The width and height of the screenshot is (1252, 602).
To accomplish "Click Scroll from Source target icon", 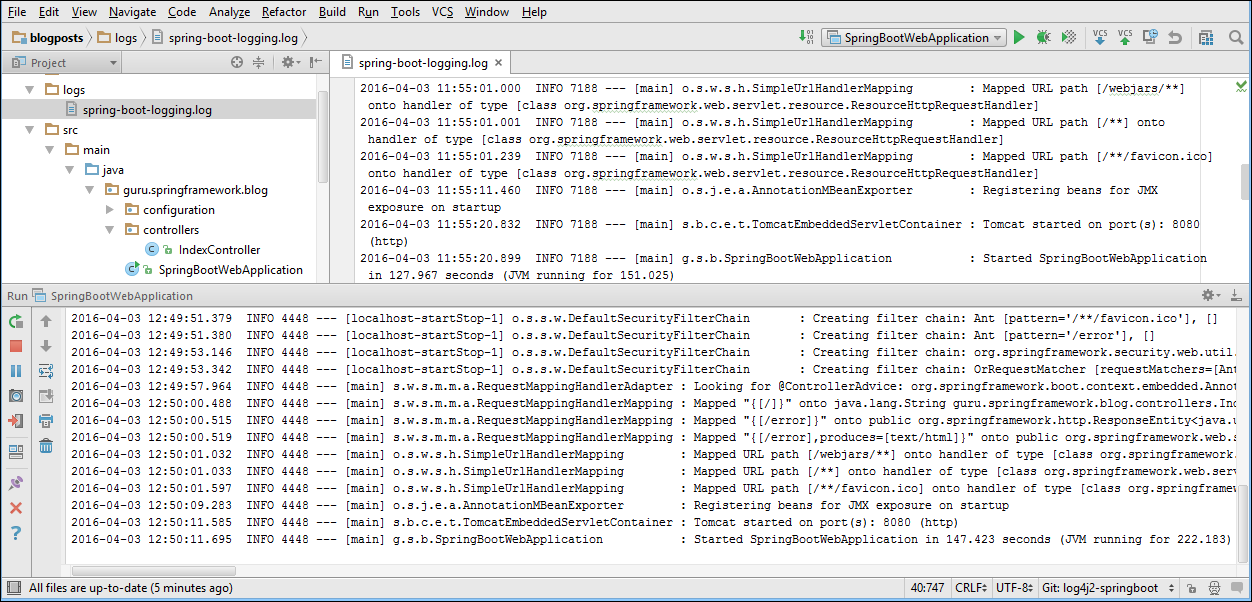I will point(237,62).
